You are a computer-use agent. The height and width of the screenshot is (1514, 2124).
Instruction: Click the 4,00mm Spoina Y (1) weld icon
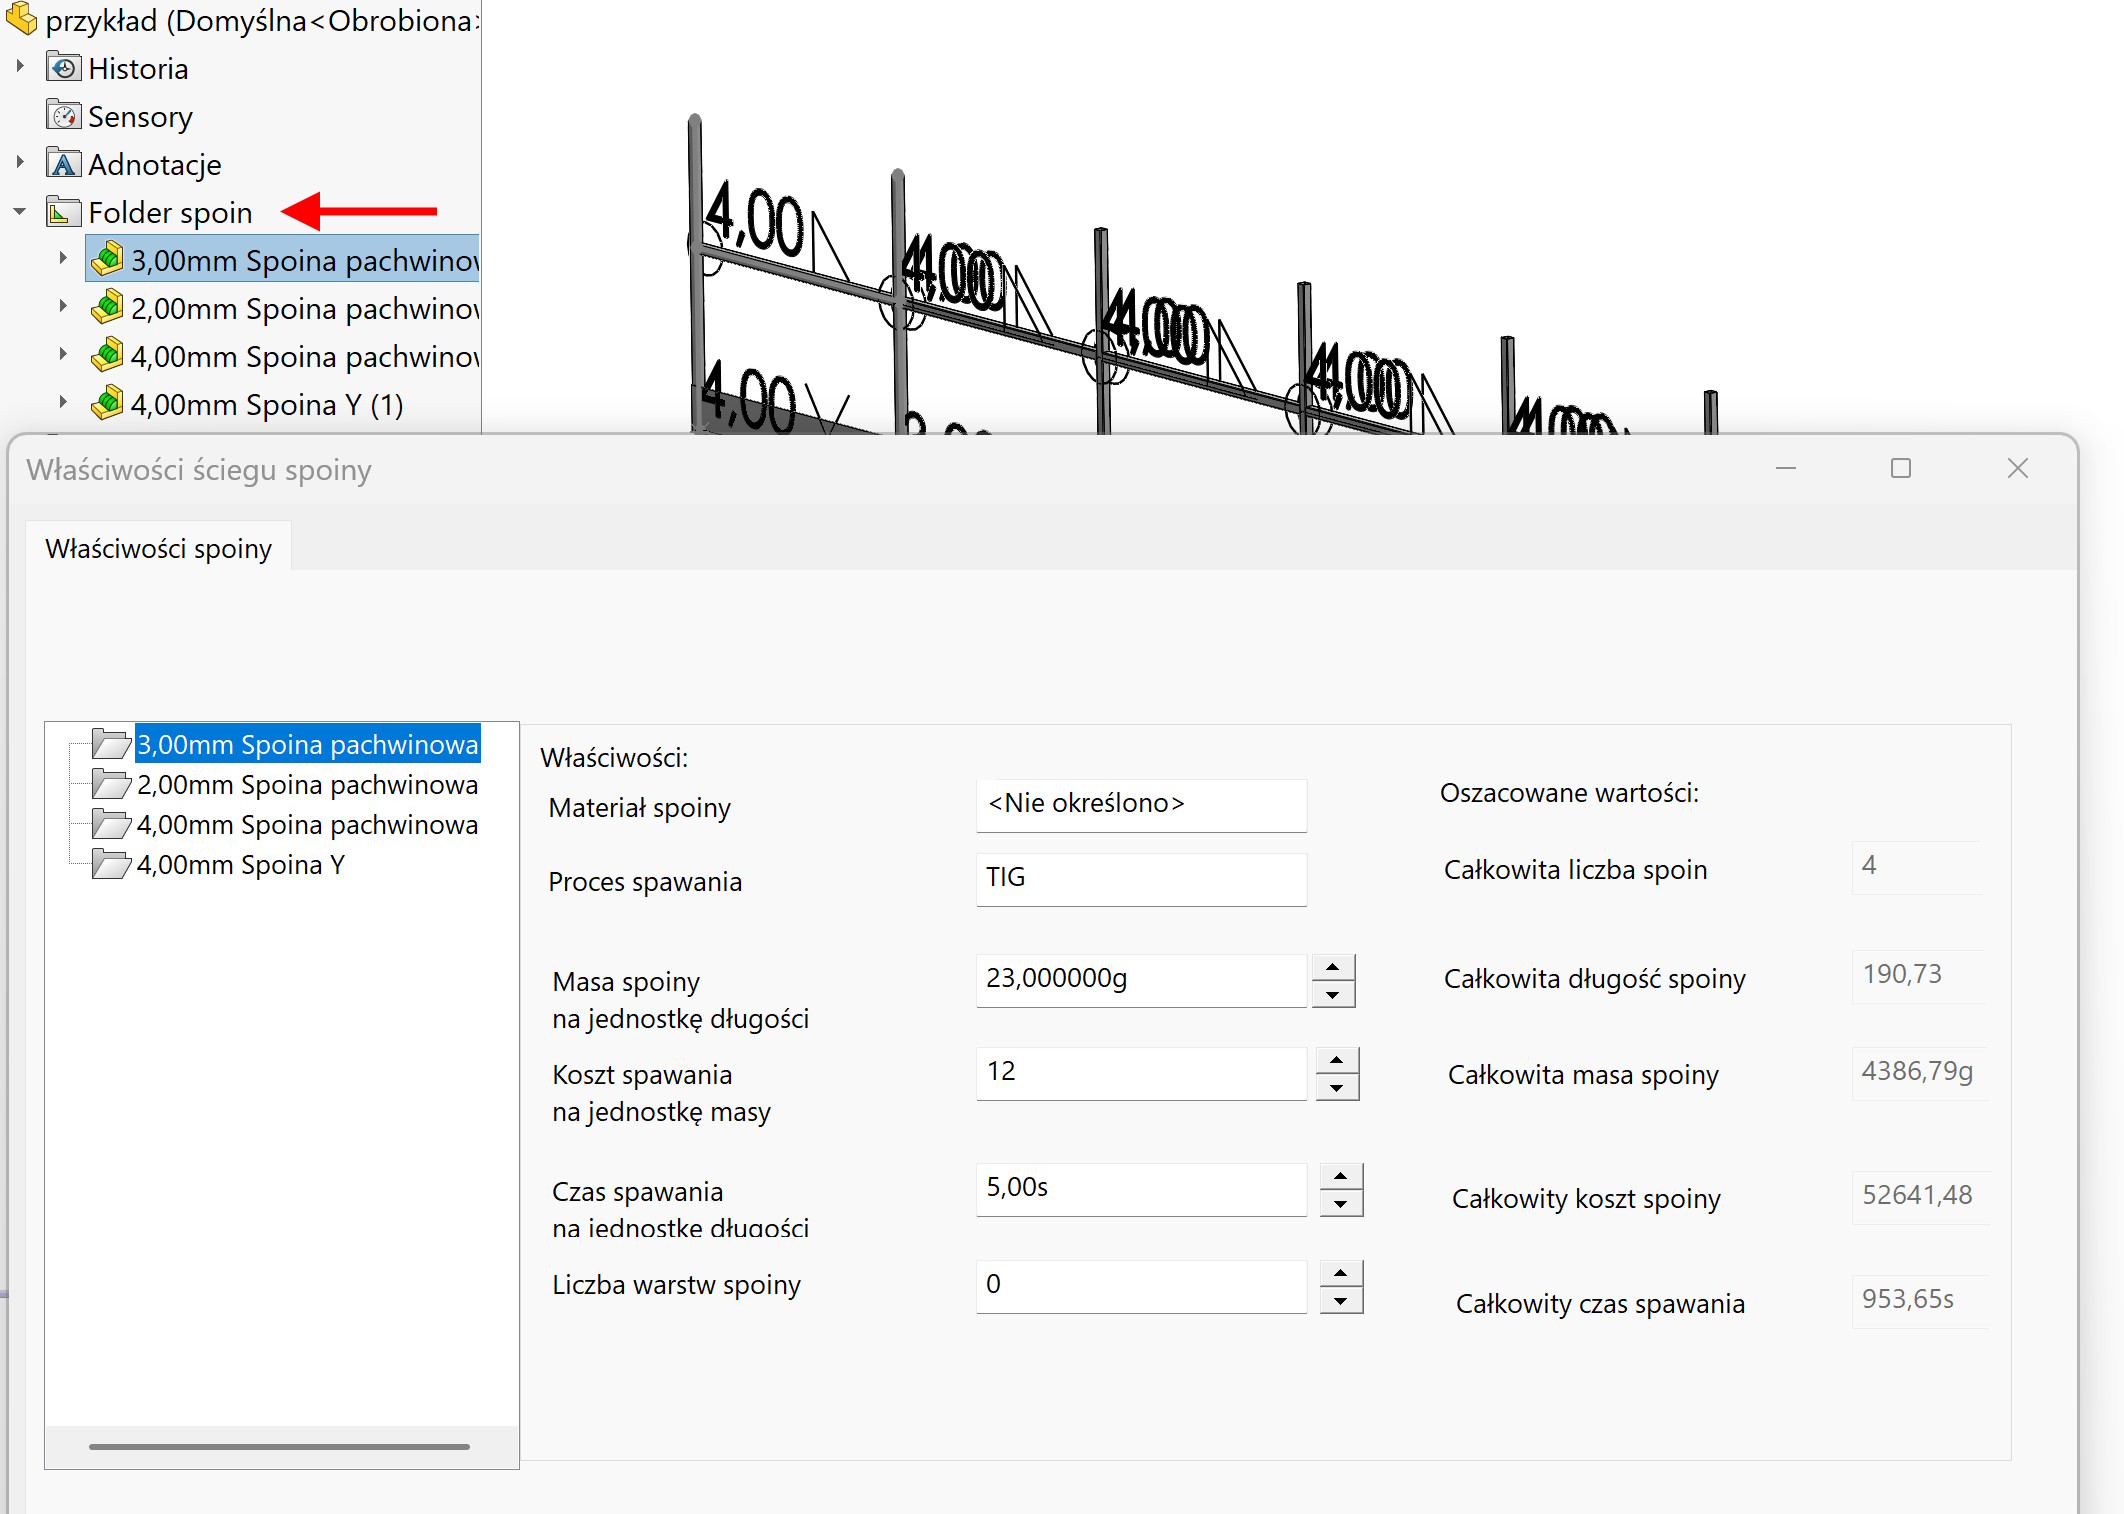click(107, 404)
